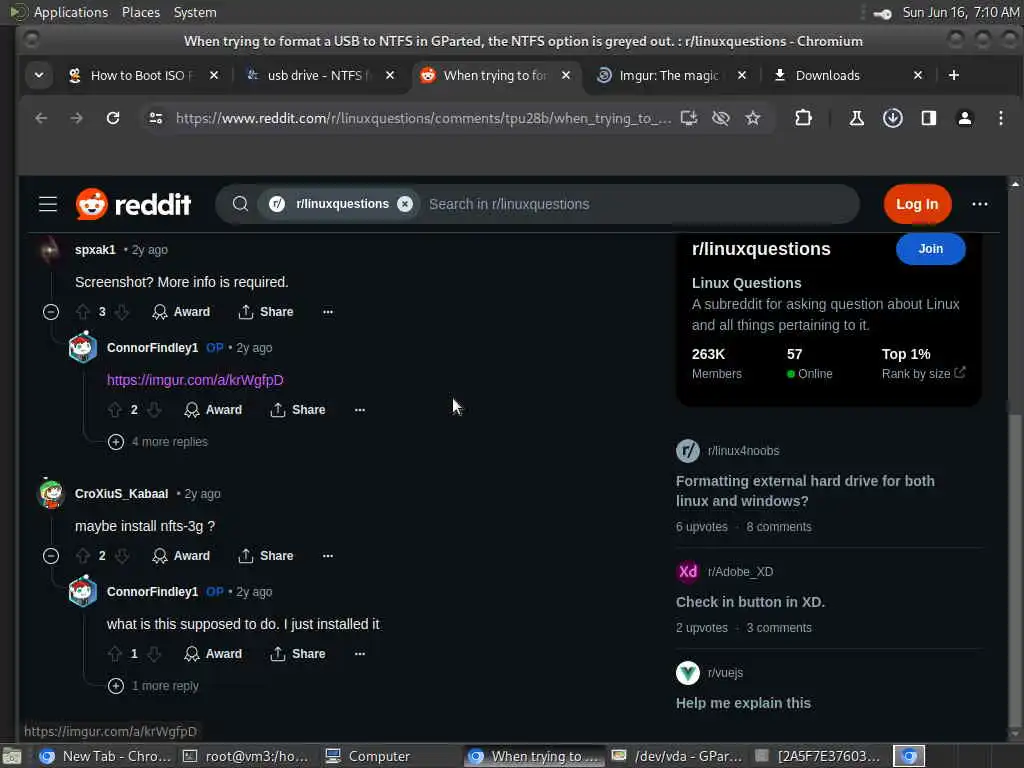Open the Places menu
The image size is (1024, 768).
point(140,12)
